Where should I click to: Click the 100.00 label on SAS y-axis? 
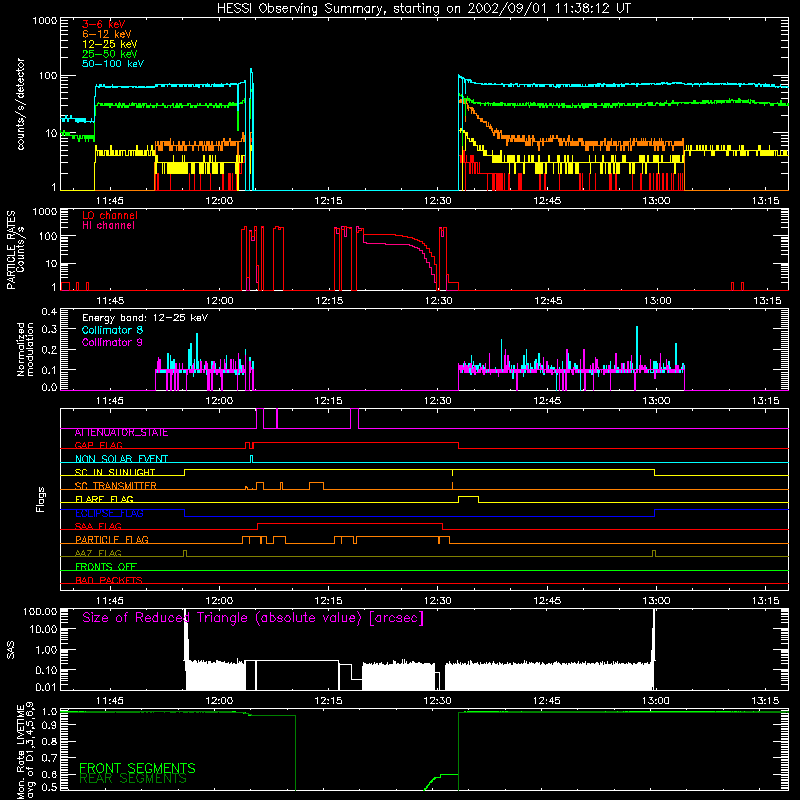[x=40, y=611]
